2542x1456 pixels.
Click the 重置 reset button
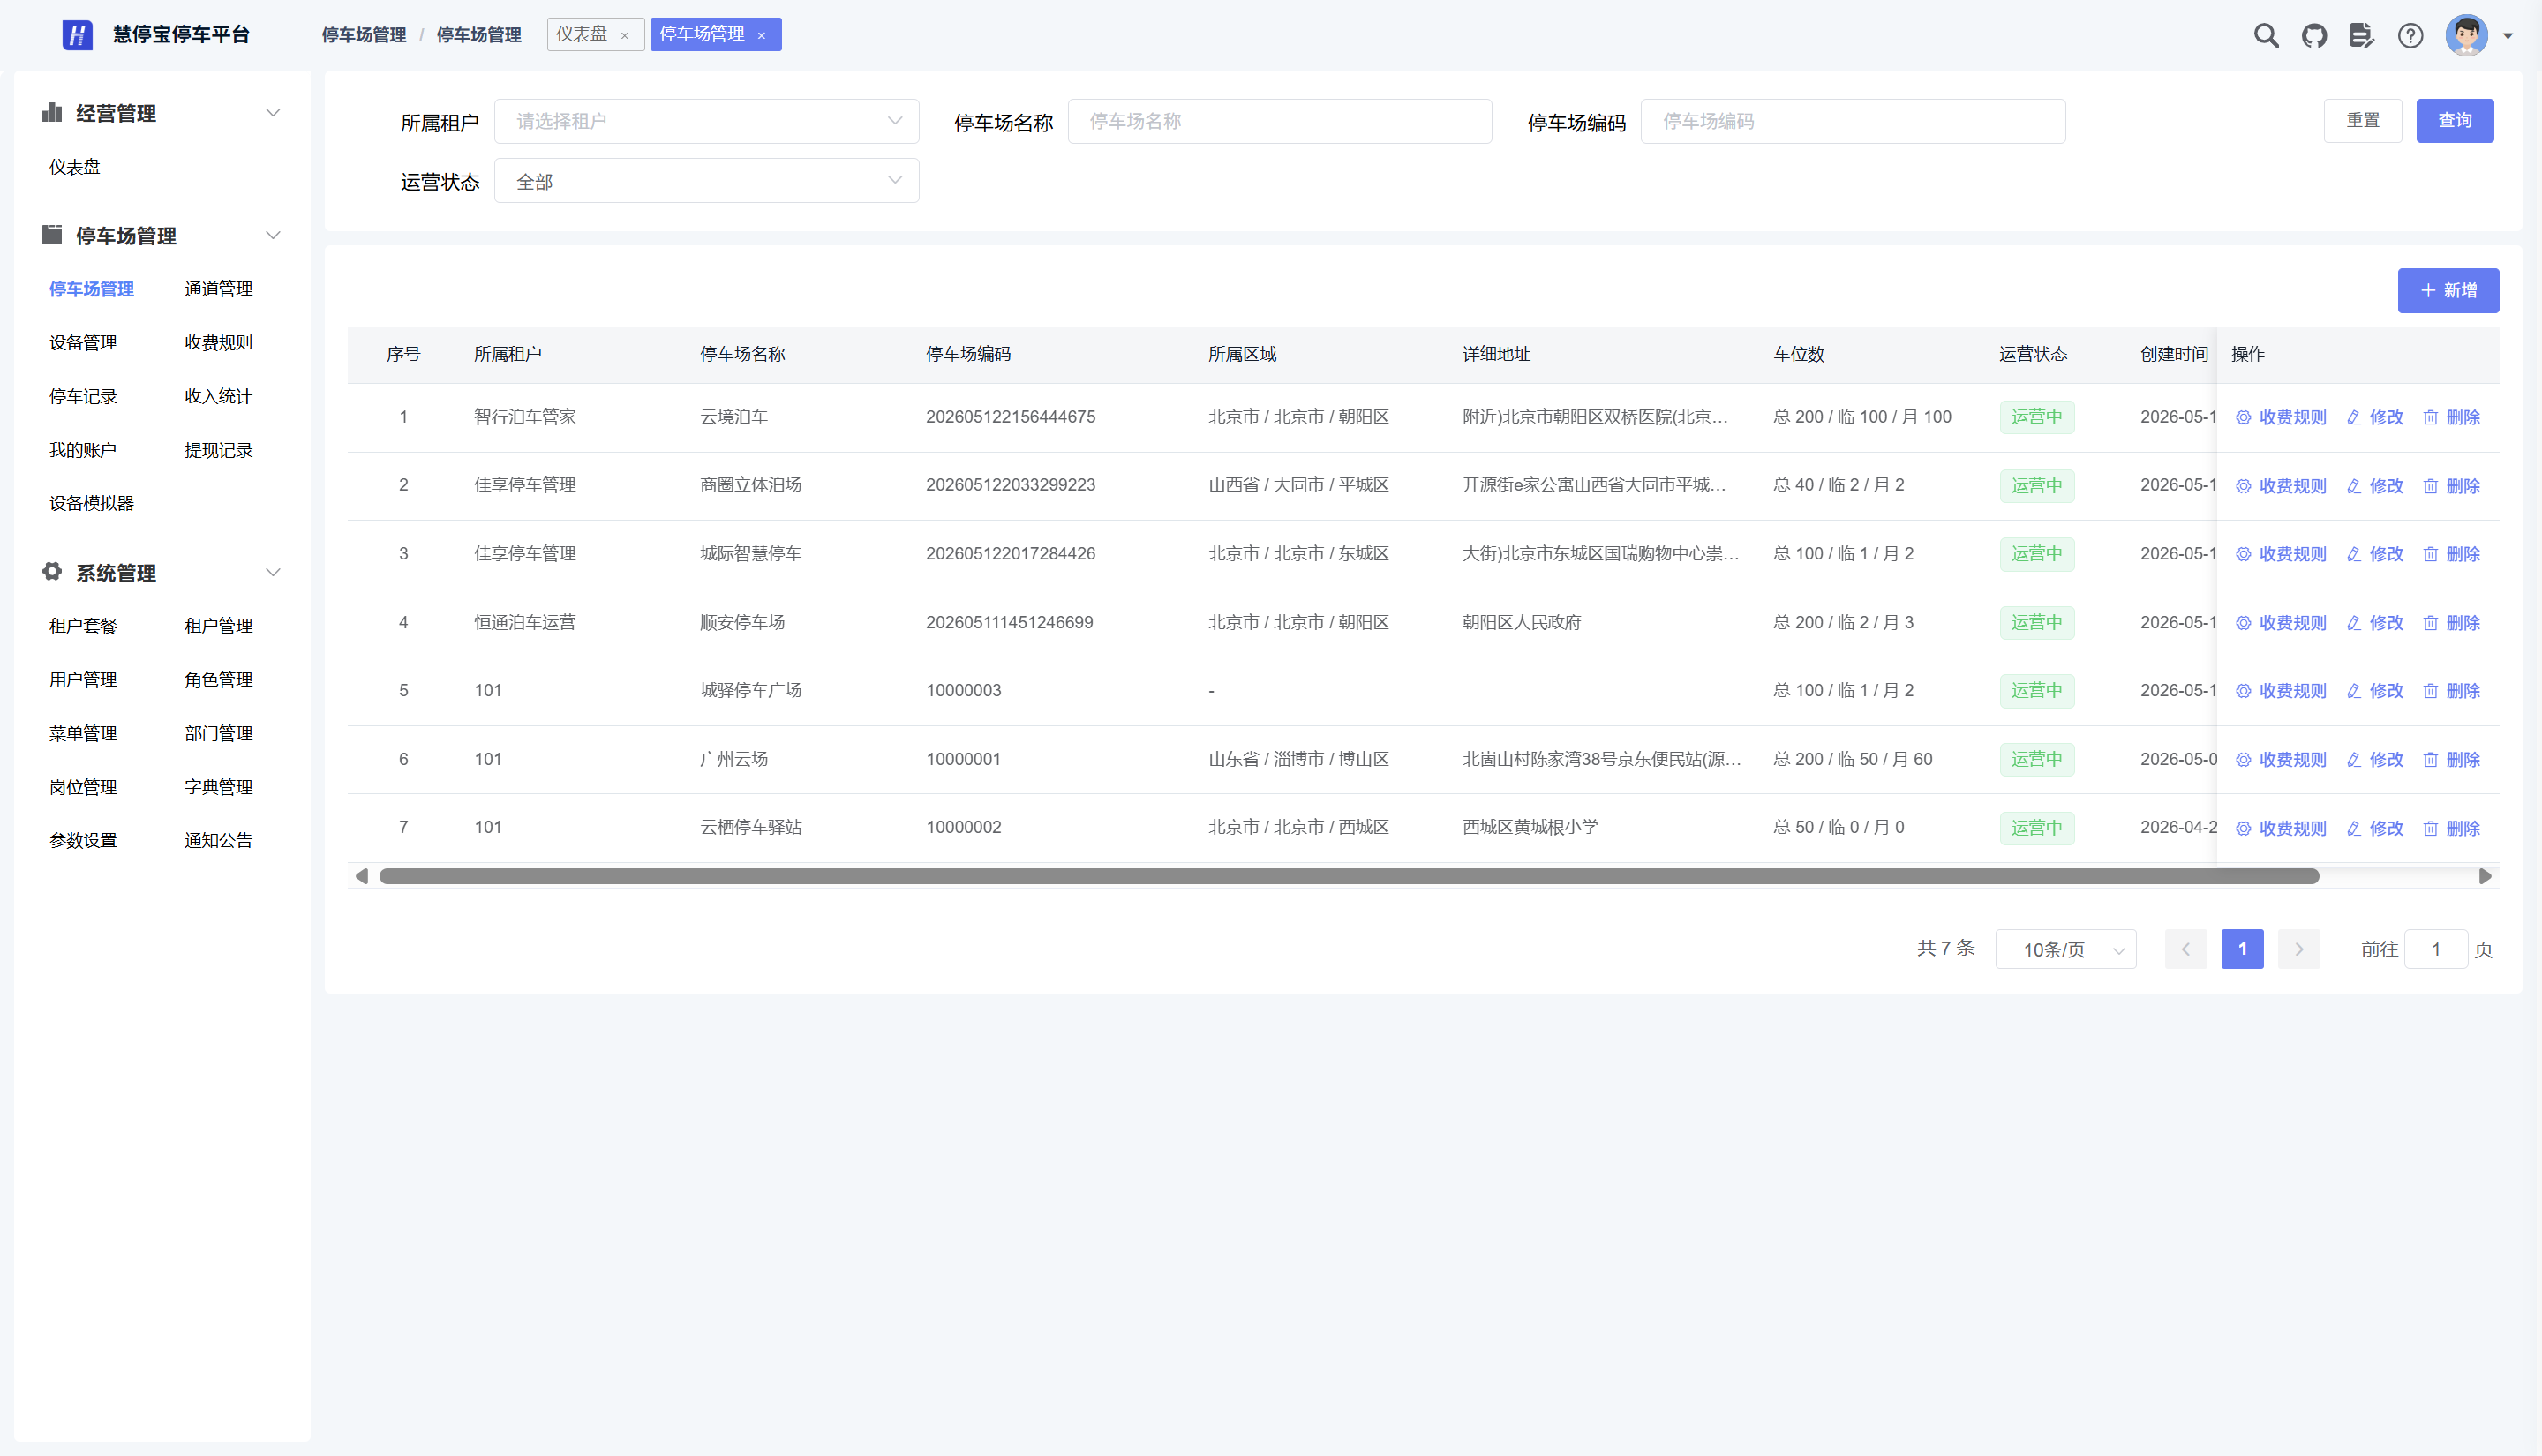point(2362,120)
